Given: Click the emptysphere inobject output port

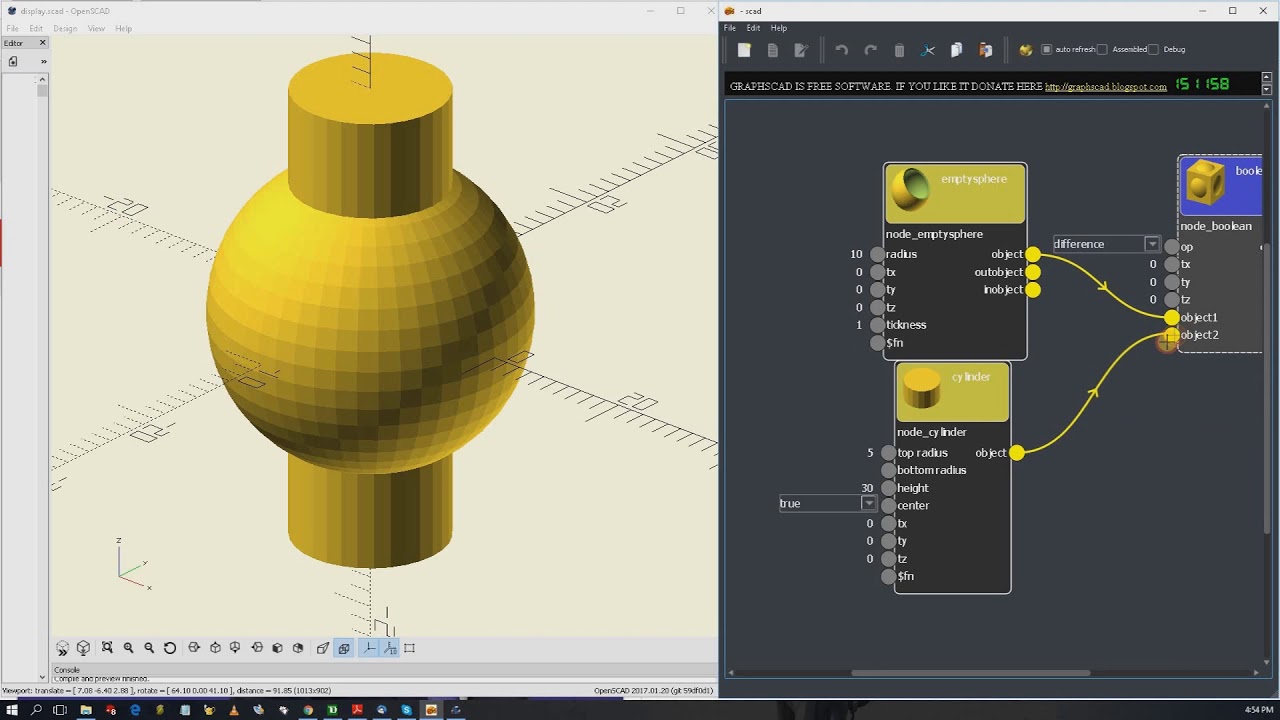Looking at the screenshot, I should click(1033, 290).
